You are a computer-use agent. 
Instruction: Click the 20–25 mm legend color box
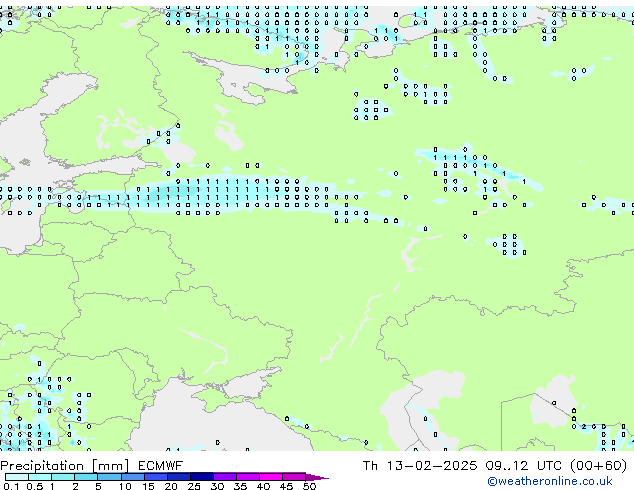(x=178, y=477)
